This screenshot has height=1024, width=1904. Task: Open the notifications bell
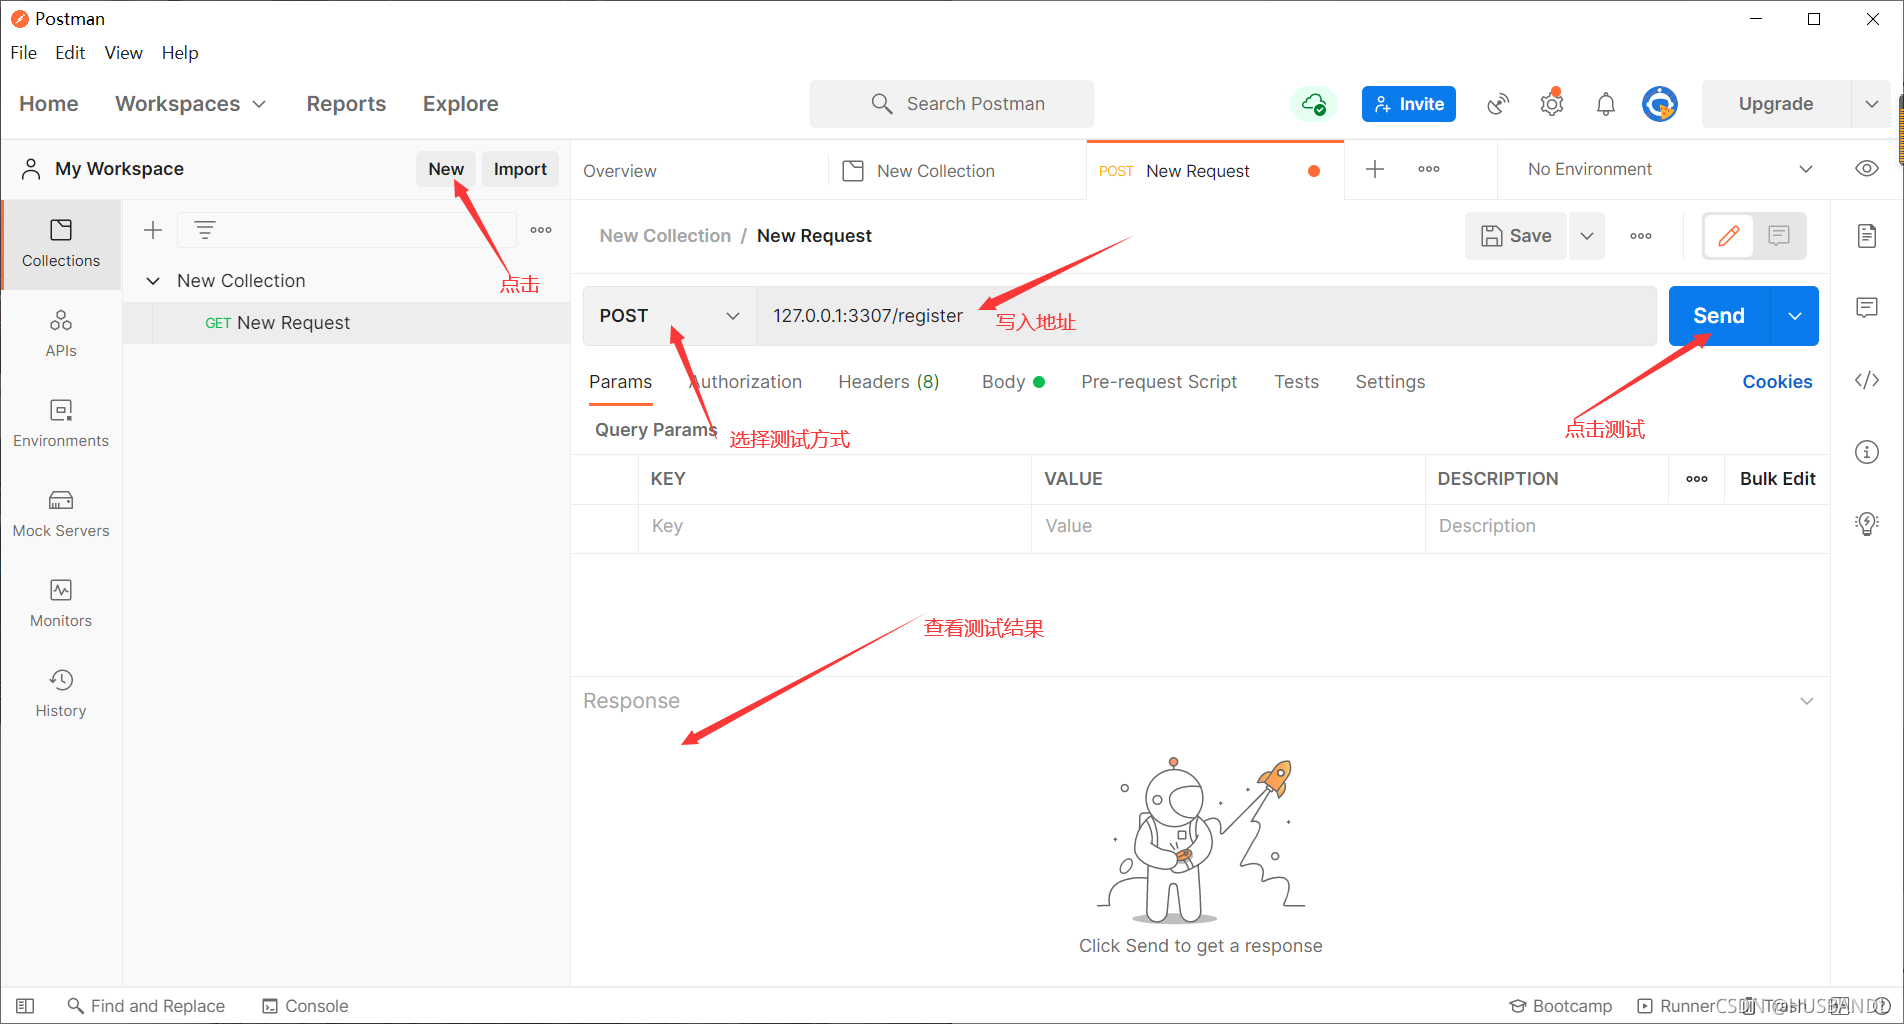(1606, 104)
